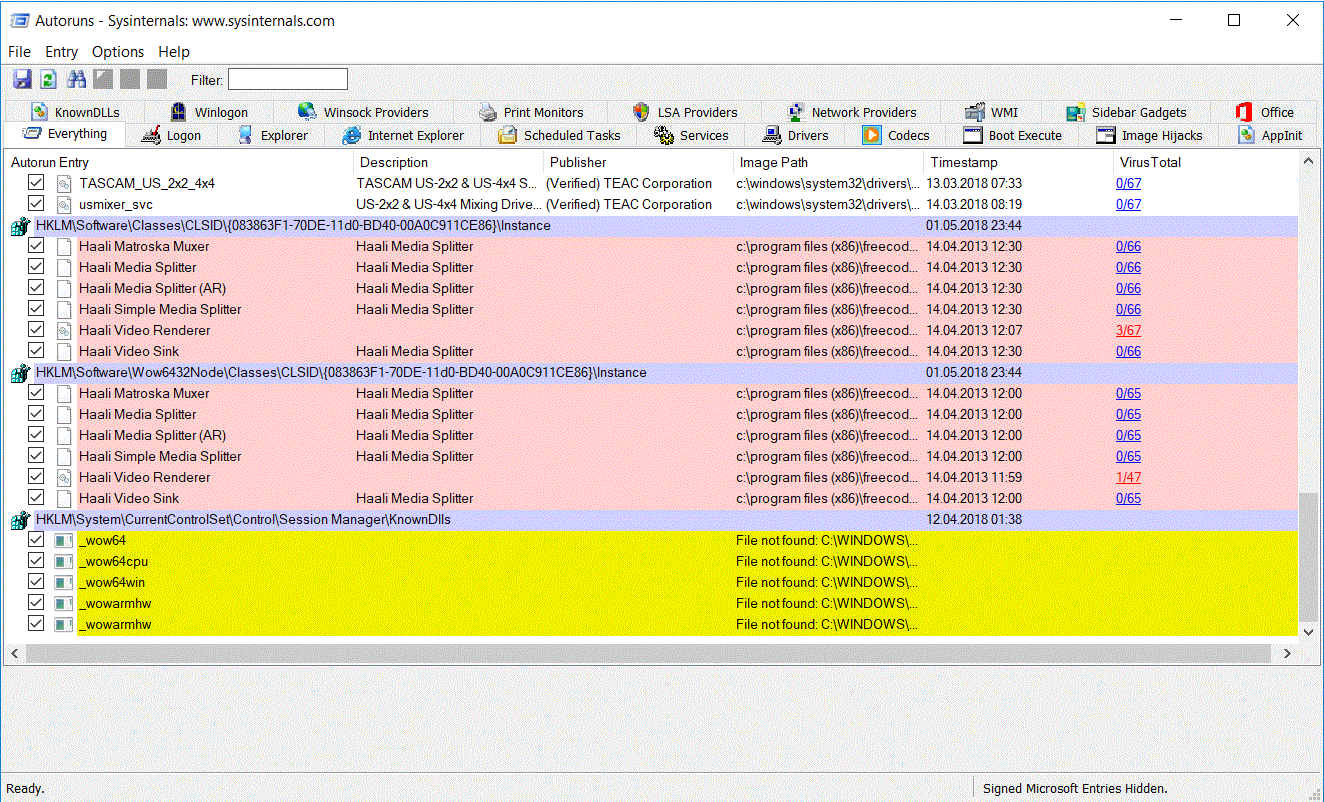Click file icon beside TASCAM_US_2x2_4x4
This screenshot has width=1324, height=802.
(x=64, y=183)
